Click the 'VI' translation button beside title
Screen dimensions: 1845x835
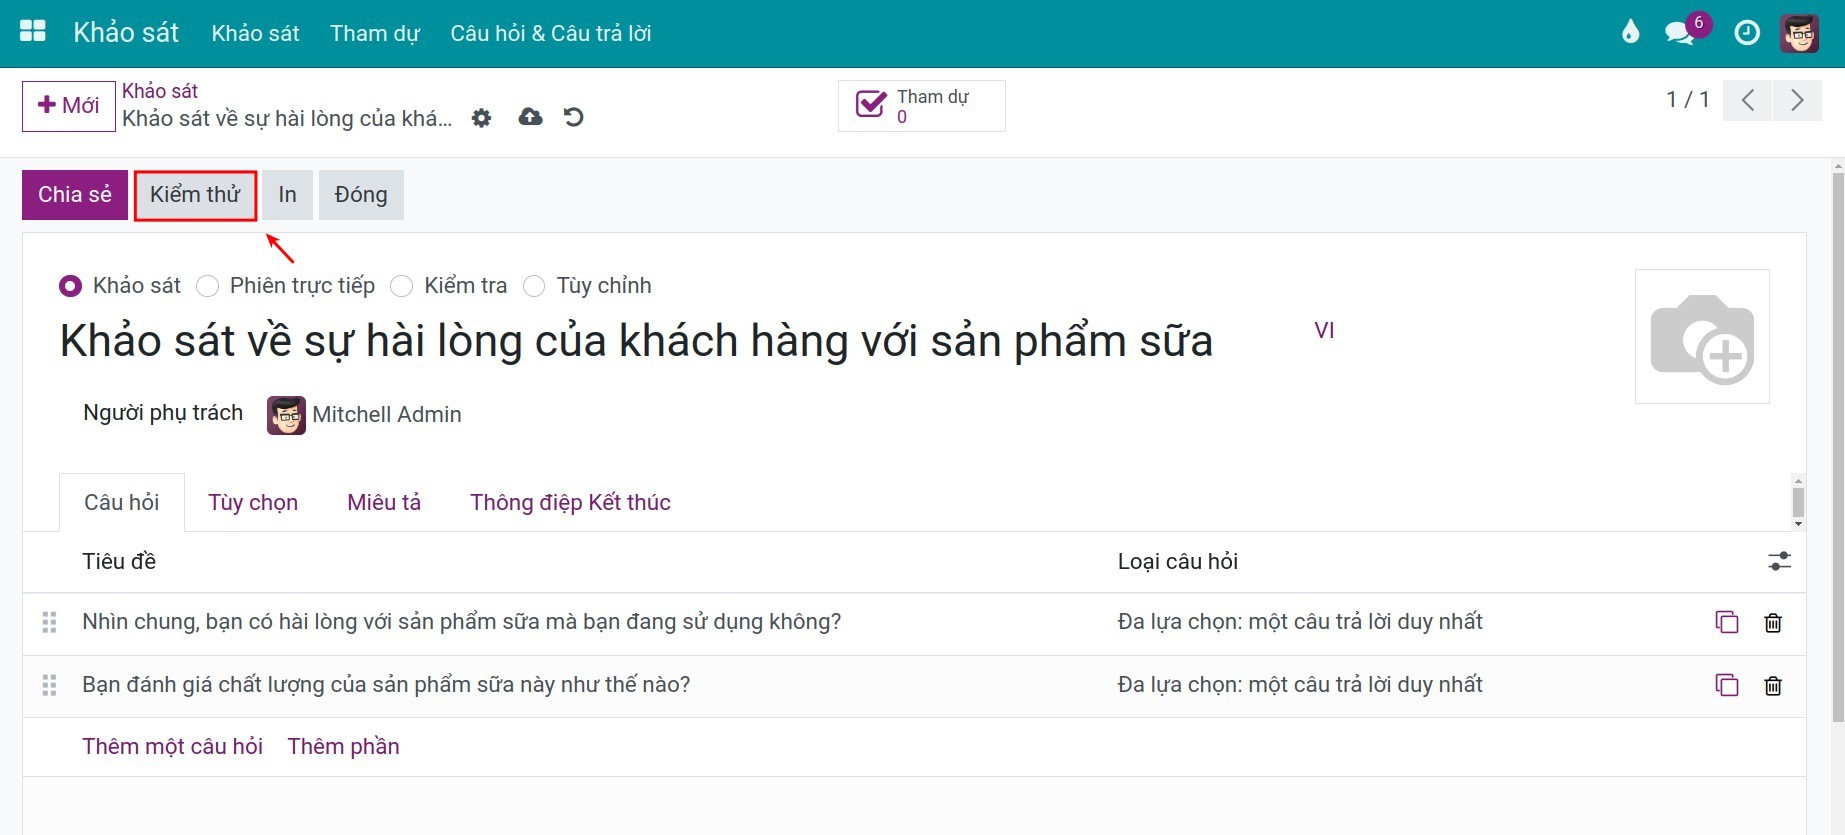click(1324, 331)
